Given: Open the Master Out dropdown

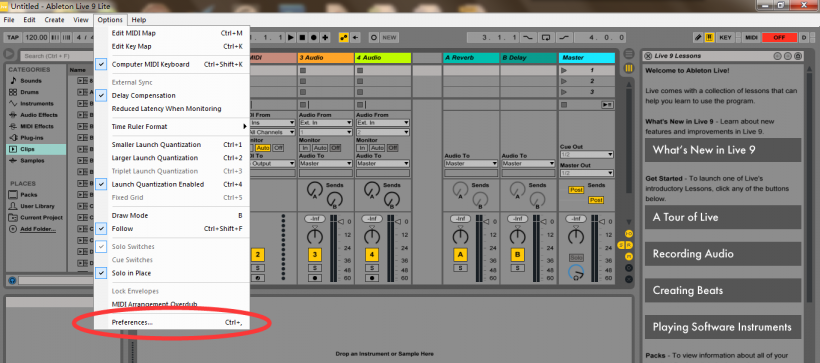Looking at the screenshot, I should [587, 173].
